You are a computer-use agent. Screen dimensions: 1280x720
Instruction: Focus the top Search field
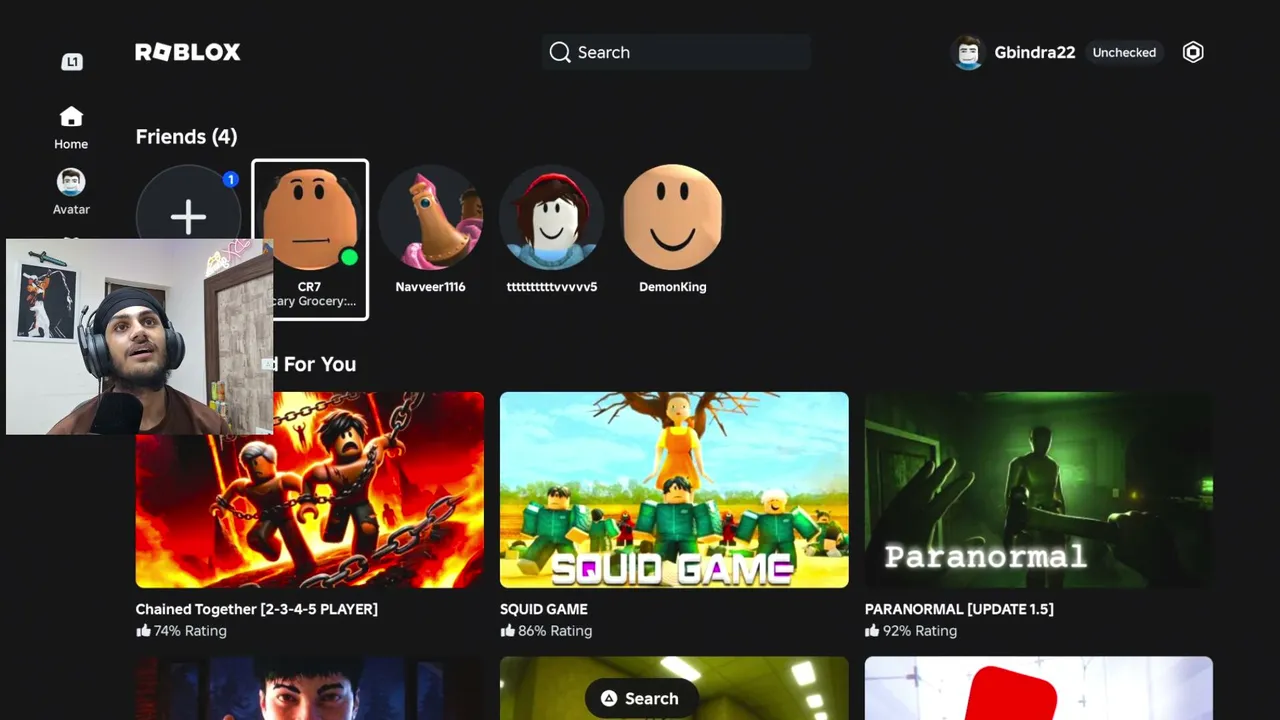point(676,52)
